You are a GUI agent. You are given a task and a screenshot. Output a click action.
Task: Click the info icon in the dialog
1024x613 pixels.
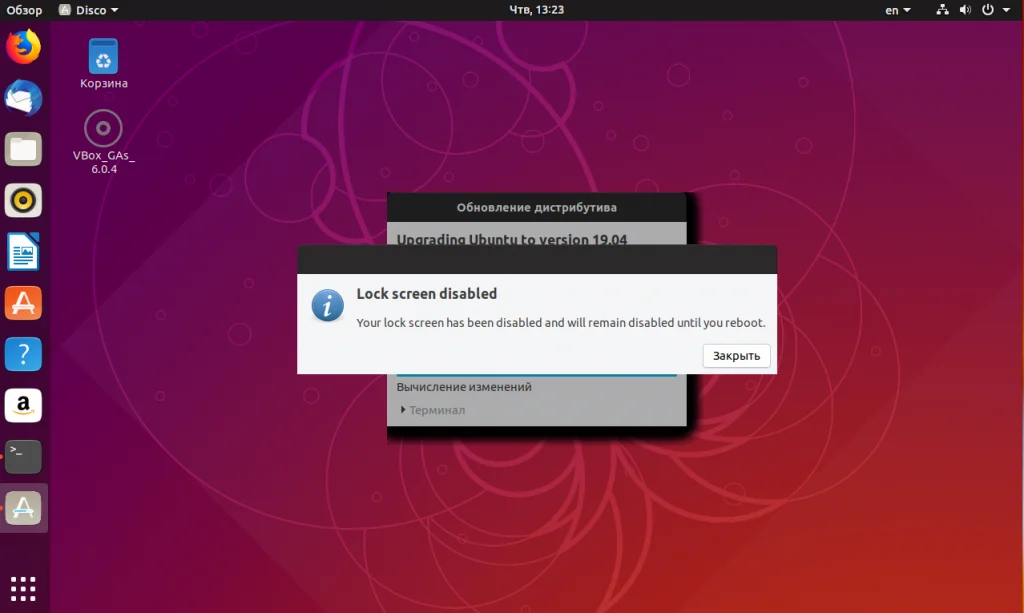point(327,305)
